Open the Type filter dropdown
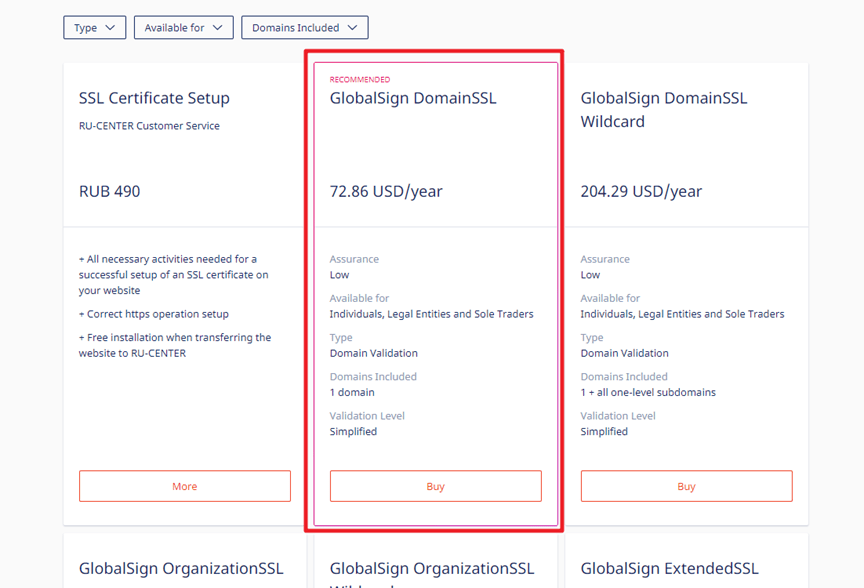This screenshot has width=864, height=588. [x=95, y=28]
